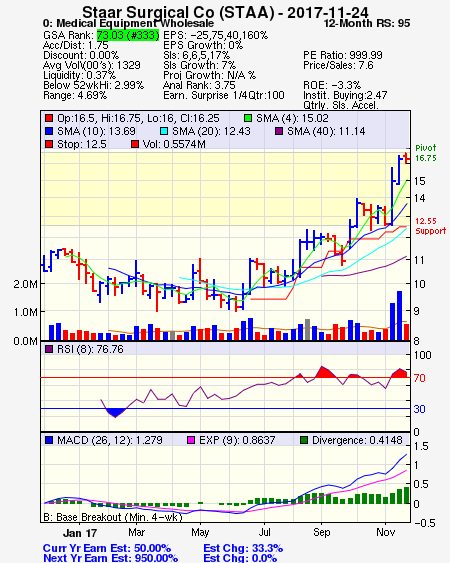
Task: Click the SMA (4): 15.02 legend text
Action: pos(292,118)
